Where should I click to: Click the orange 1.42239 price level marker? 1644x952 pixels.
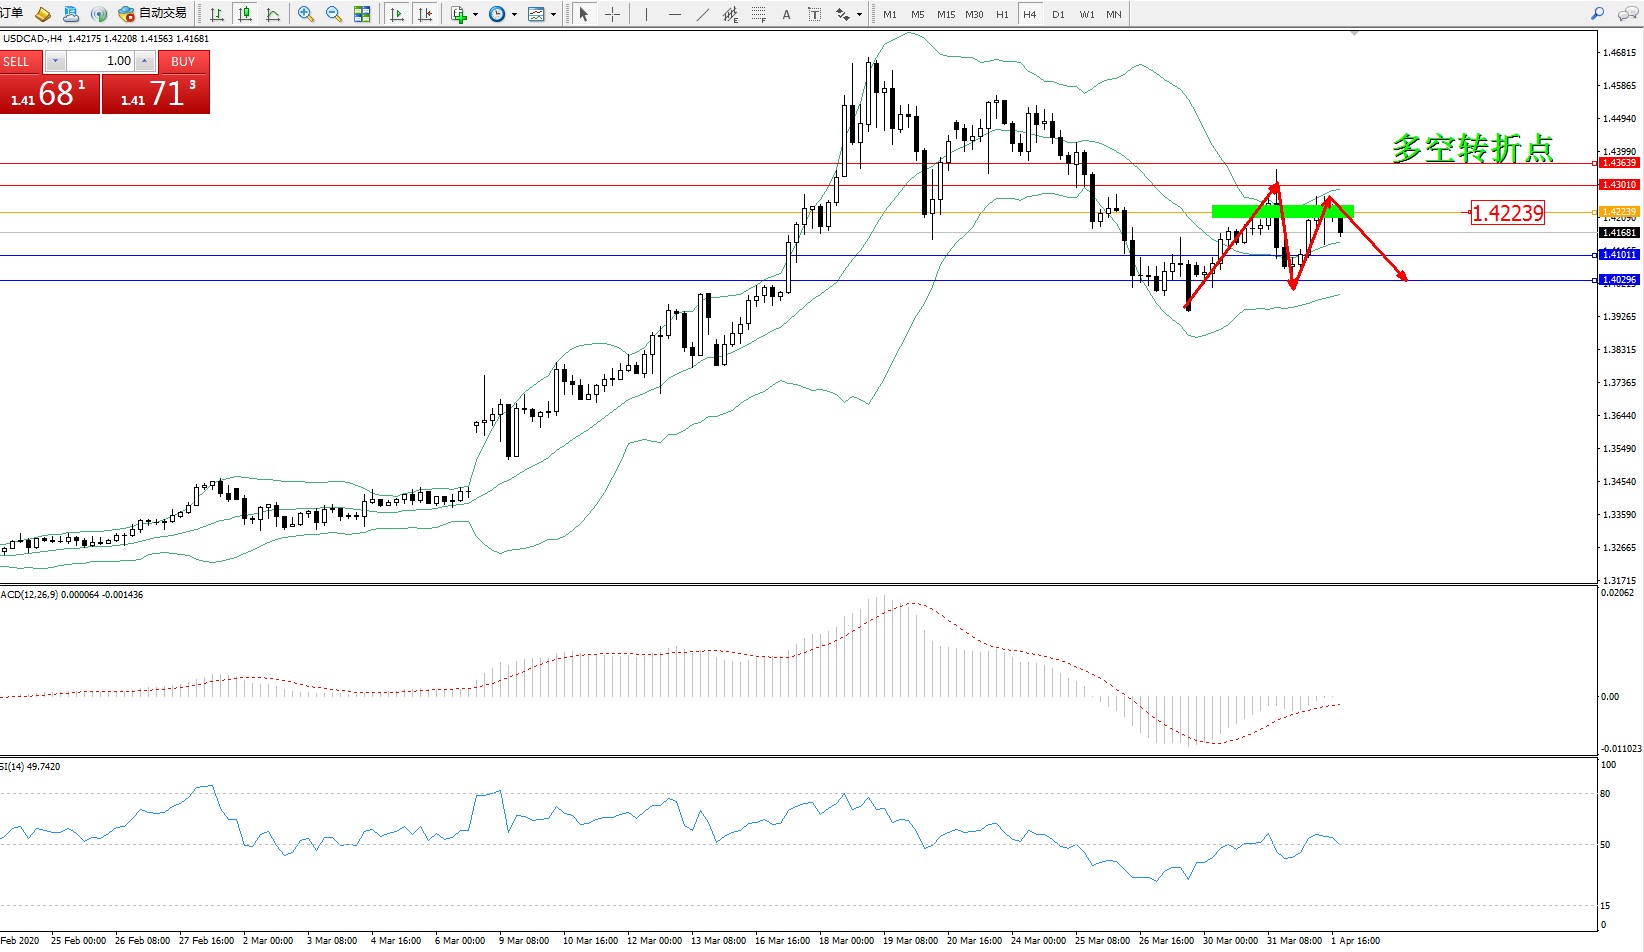pyautogui.click(x=1619, y=212)
